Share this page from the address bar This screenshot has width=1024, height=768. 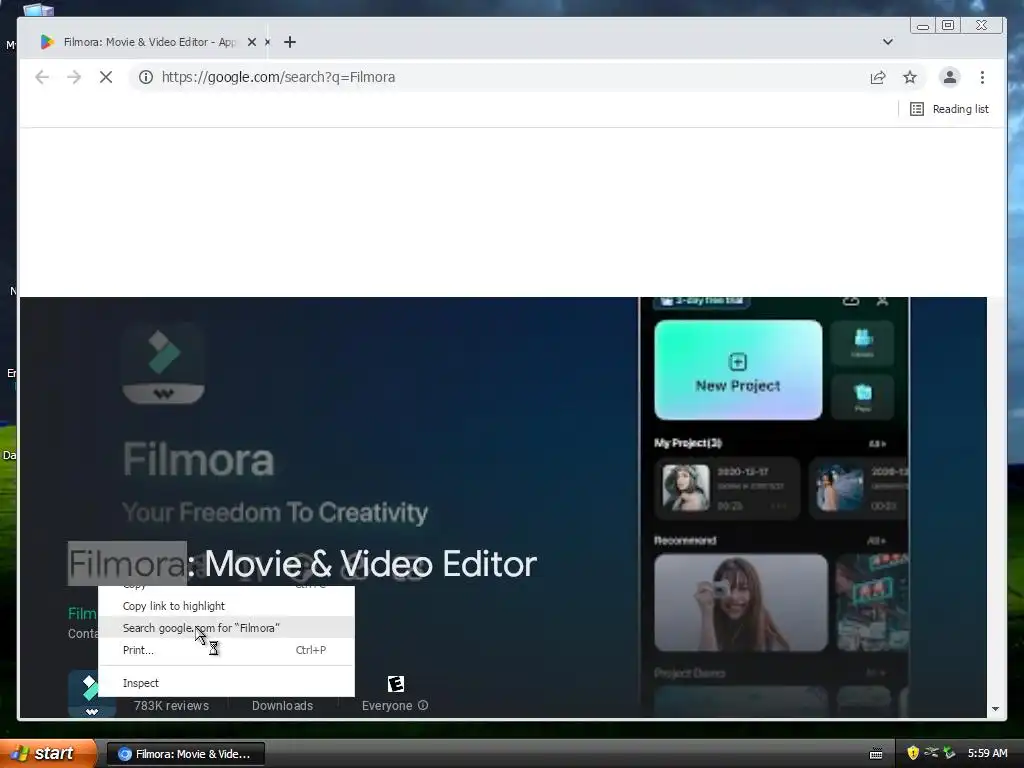[x=878, y=77]
